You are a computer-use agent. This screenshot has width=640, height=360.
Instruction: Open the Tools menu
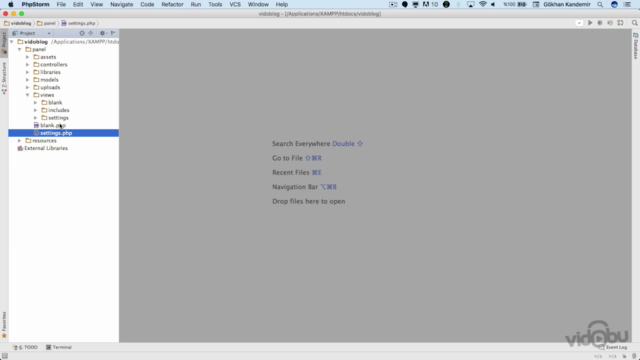[215, 4]
